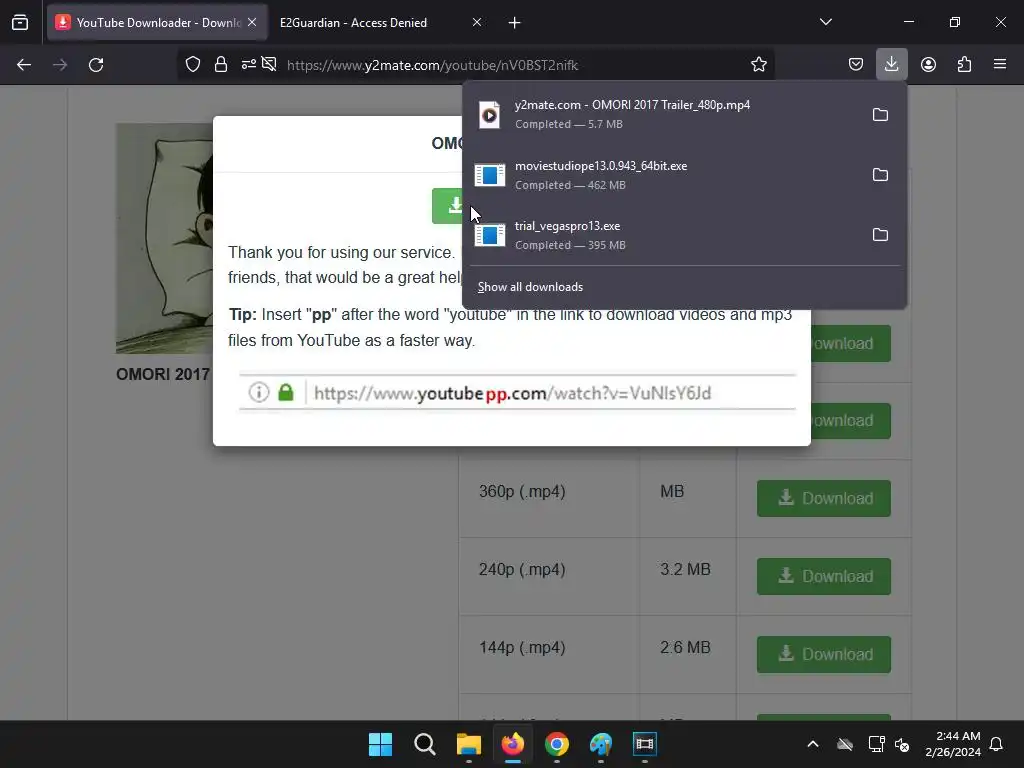Click the youtubepp.com example URL image
This screenshot has width=1024, height=768.
(x=517, y=392)
